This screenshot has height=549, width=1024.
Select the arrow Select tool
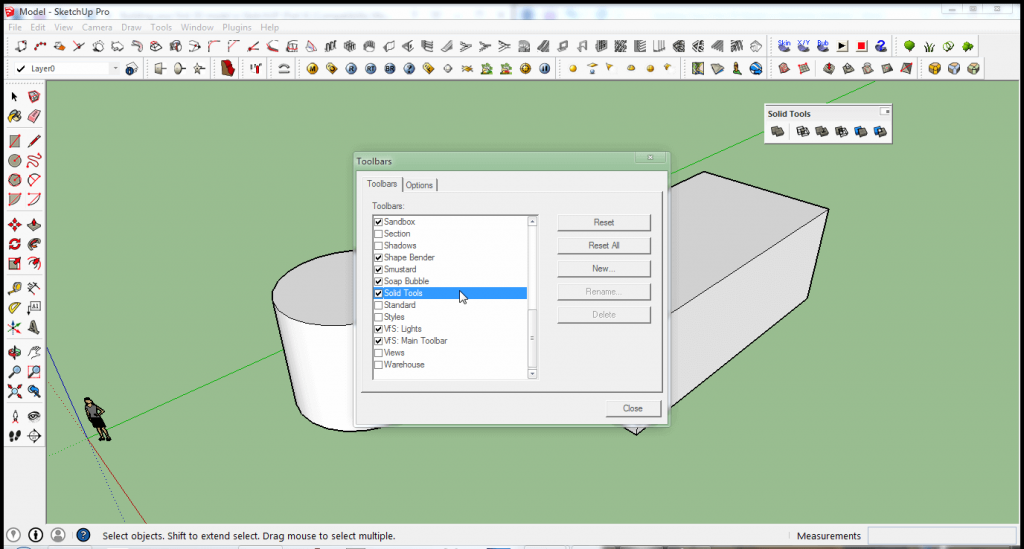14,97
